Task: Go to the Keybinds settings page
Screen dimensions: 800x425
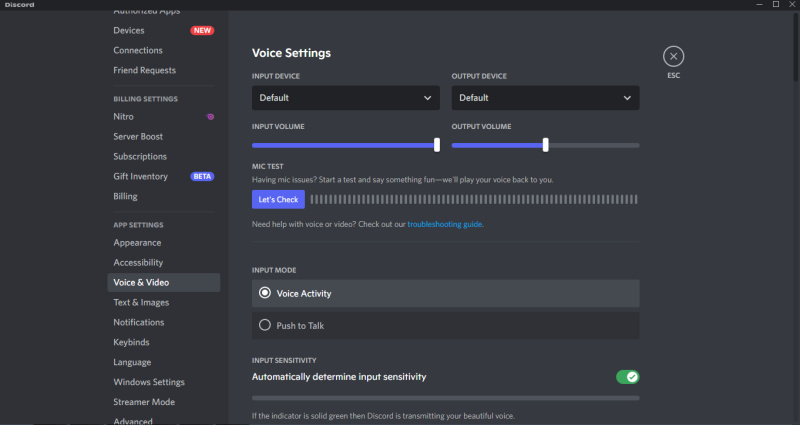Action: [132, 342]
